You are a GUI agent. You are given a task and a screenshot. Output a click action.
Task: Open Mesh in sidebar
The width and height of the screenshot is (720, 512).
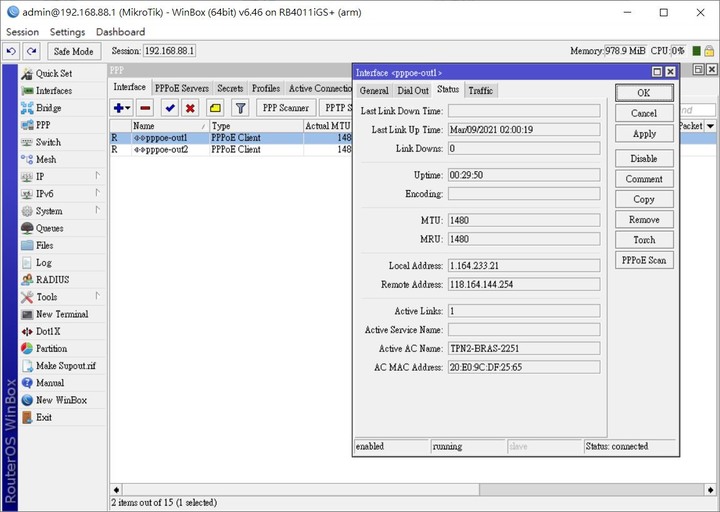tap(46, 159)
